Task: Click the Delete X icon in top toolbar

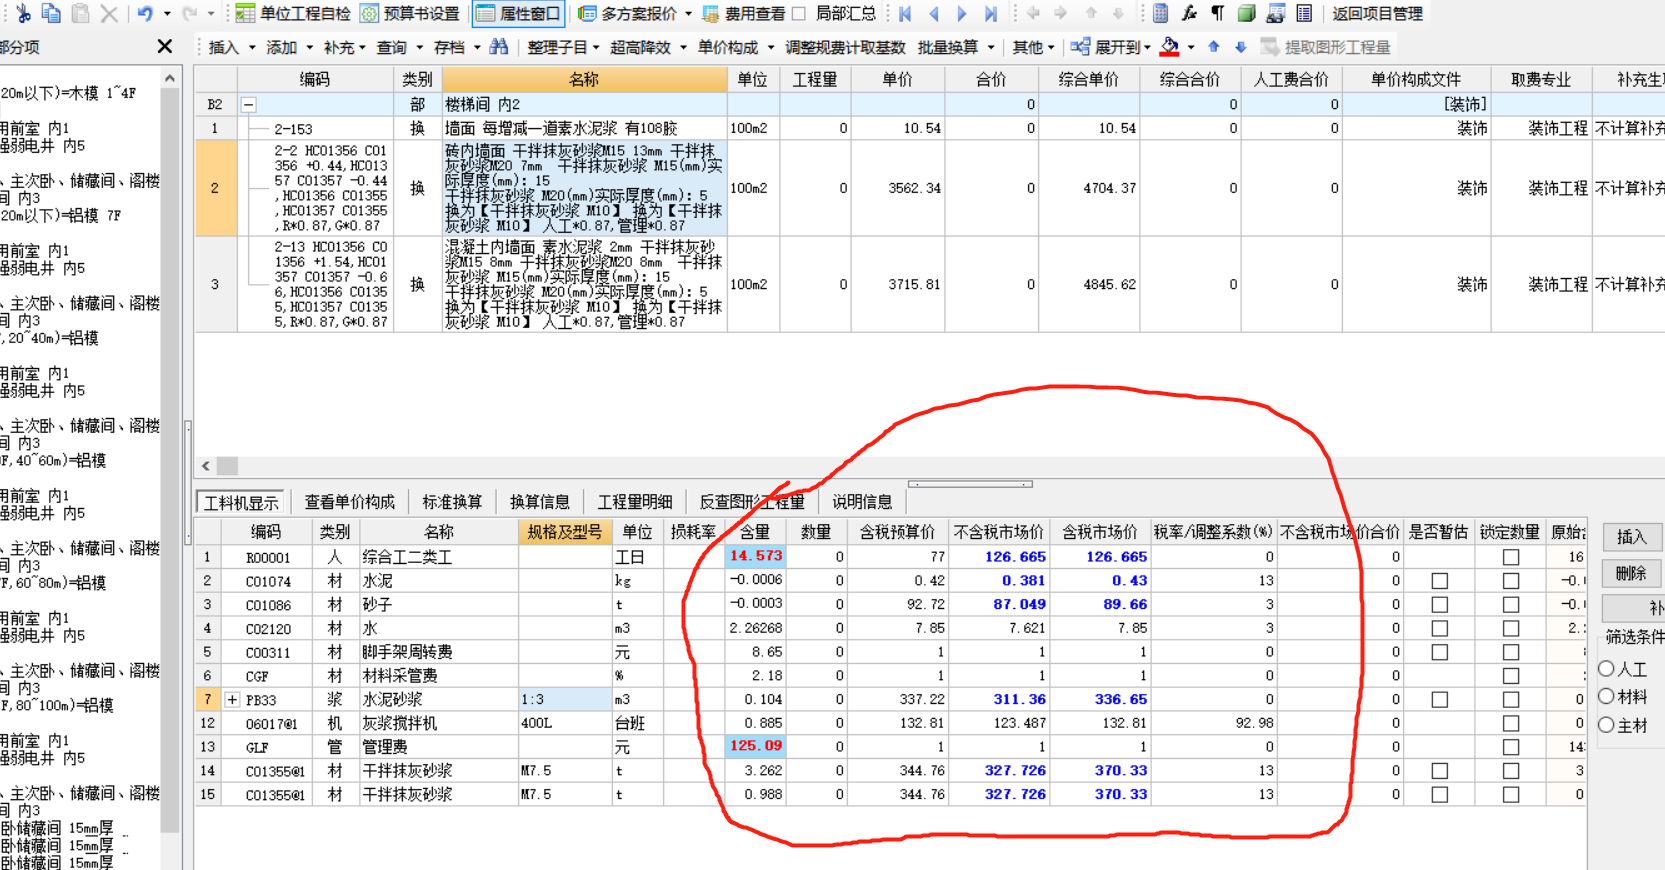Action: [109, 14]
